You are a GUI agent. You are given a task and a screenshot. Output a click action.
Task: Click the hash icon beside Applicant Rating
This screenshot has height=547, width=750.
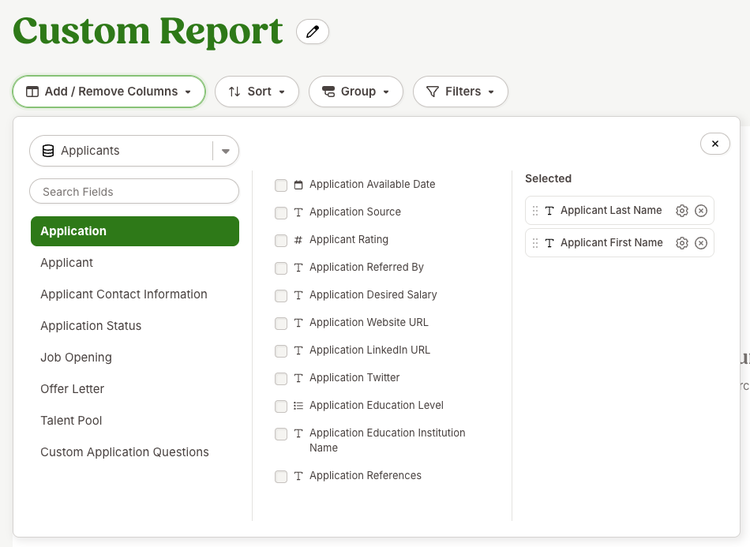(x=298, y=240)
